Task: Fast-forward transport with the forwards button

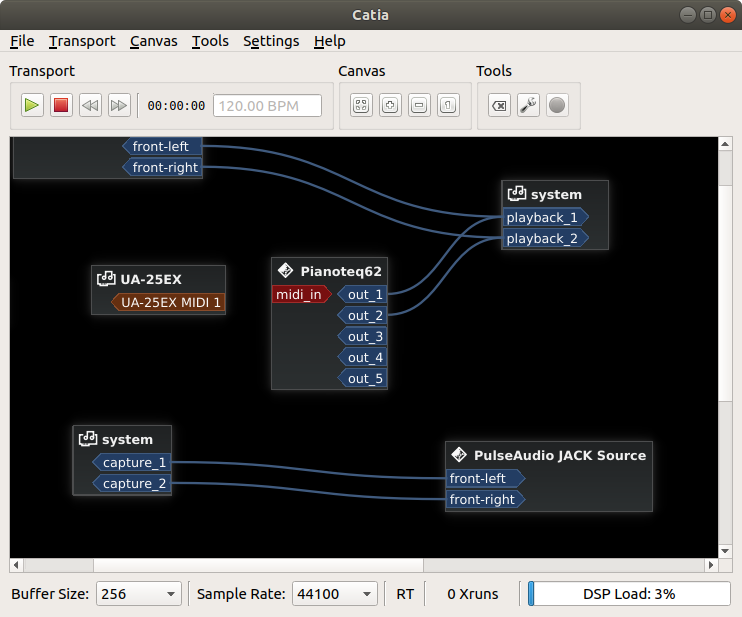Action: click(119, 105)
